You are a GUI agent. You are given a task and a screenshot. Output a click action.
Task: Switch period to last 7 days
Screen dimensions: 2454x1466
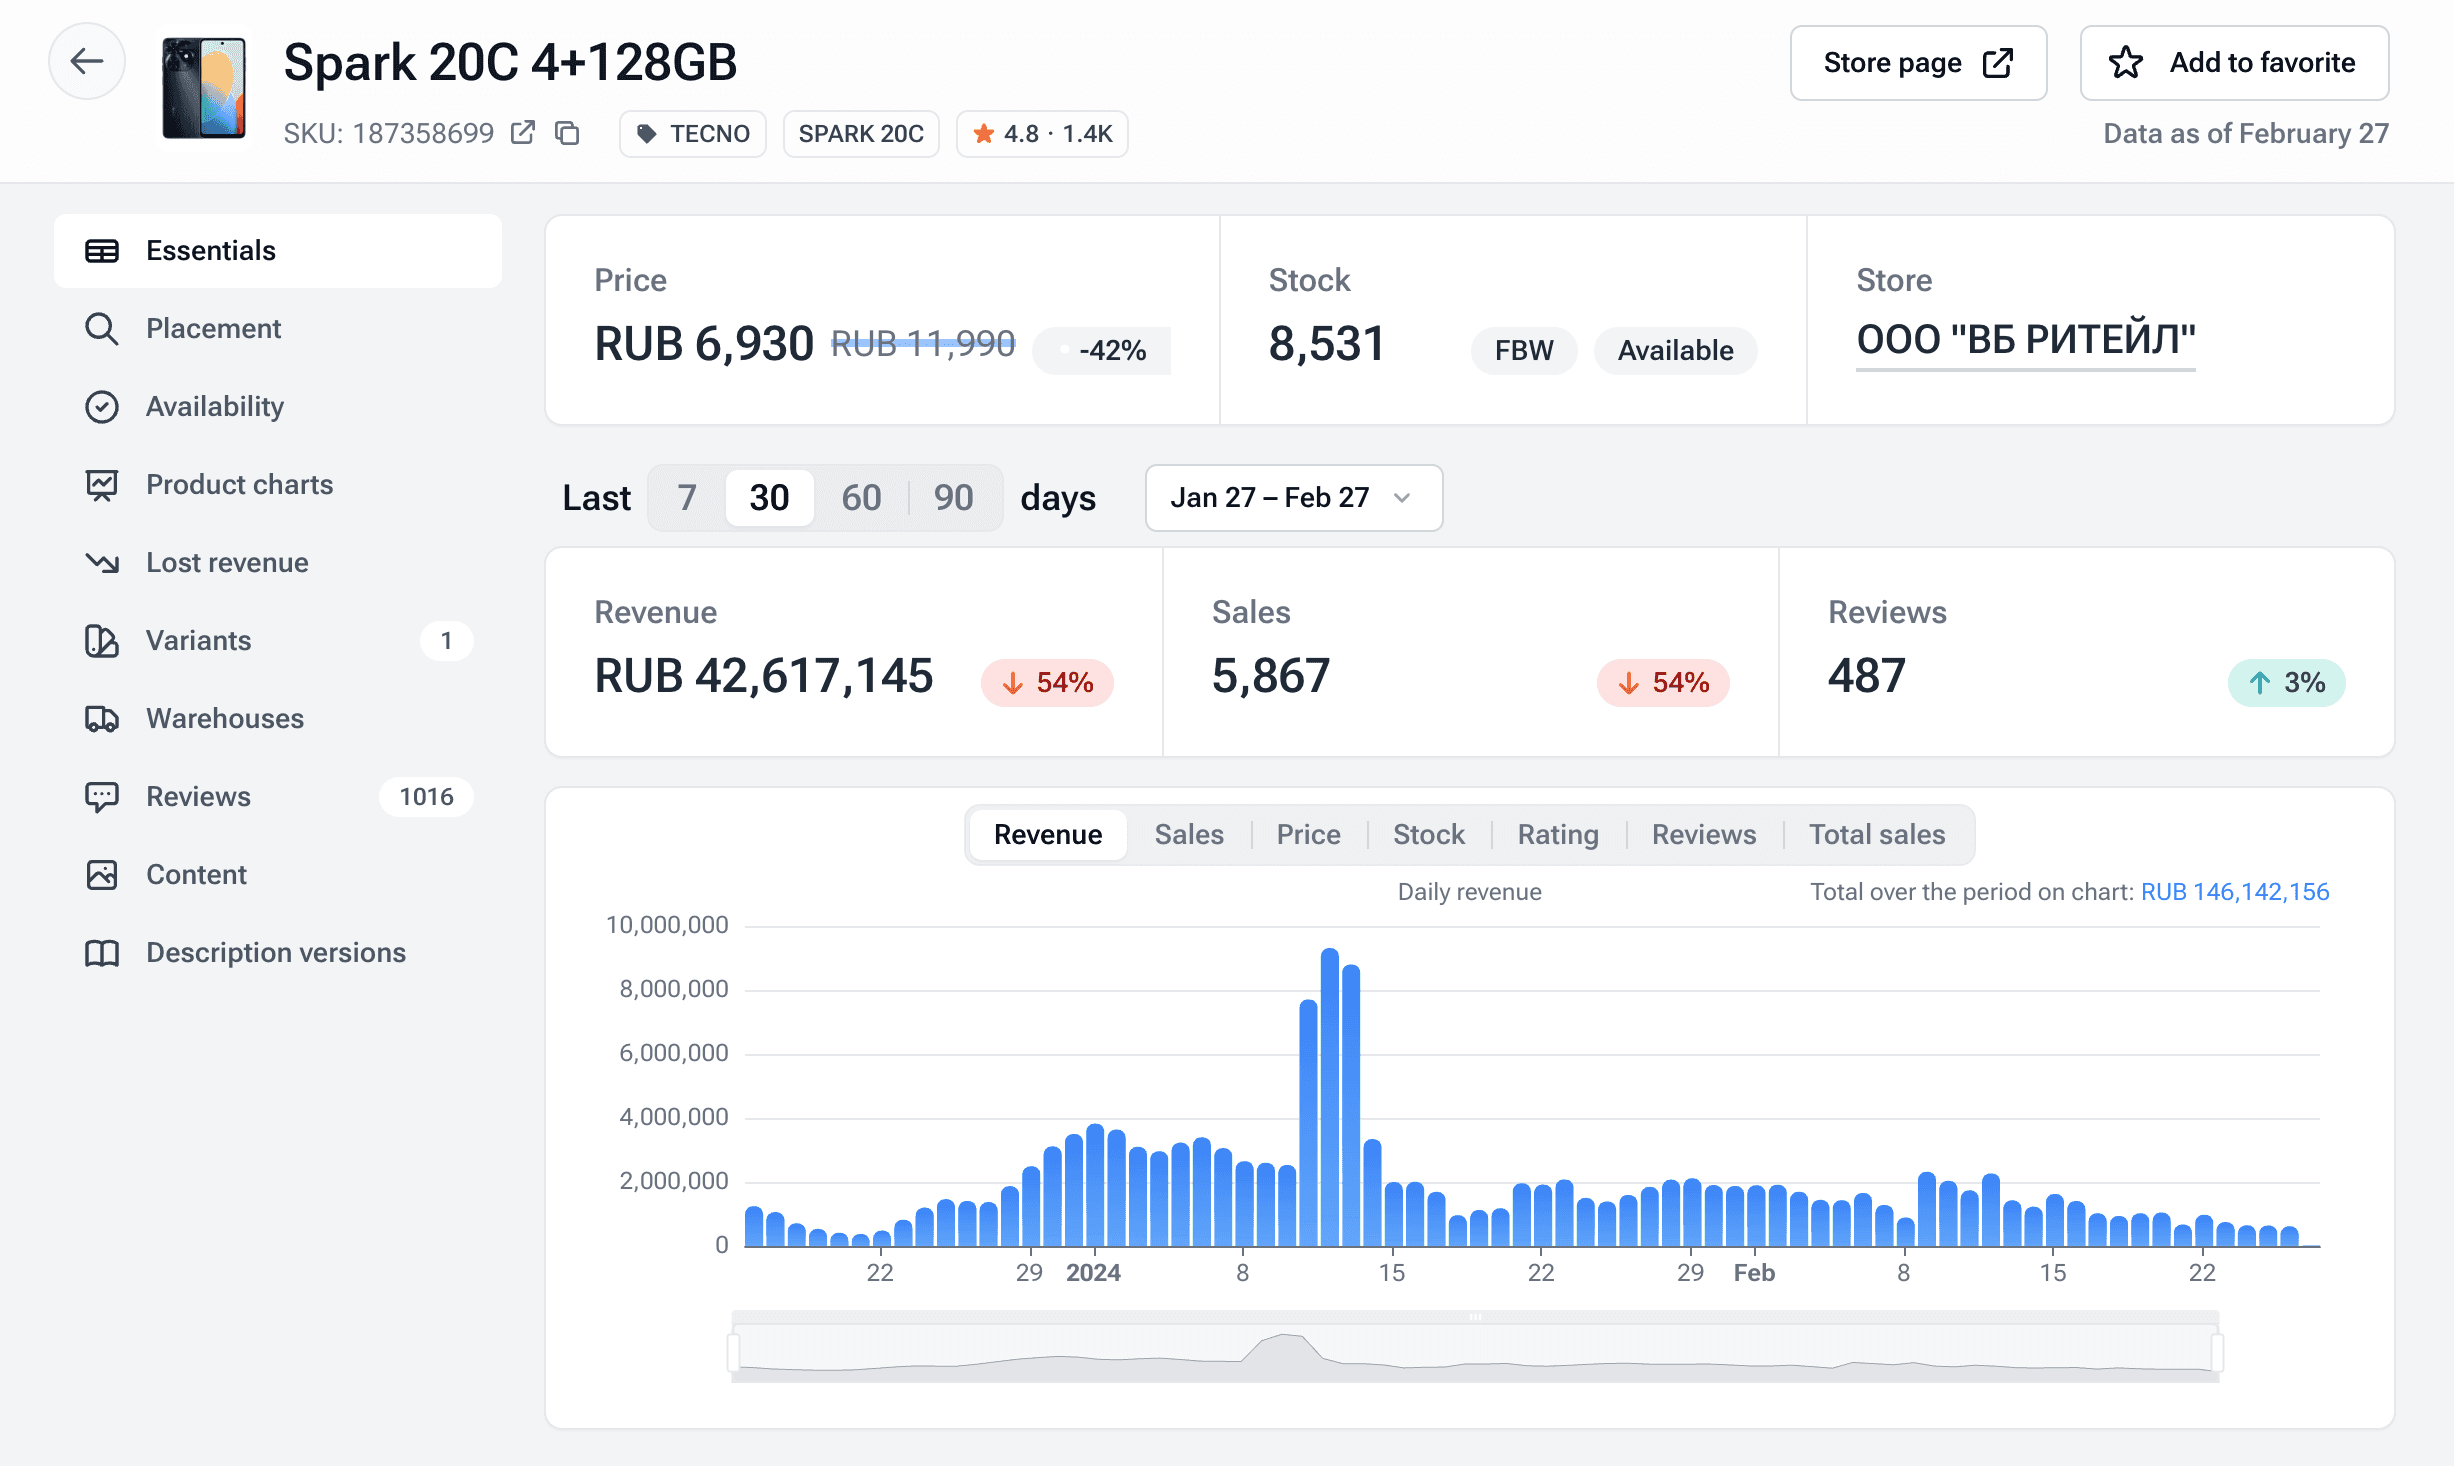coord(686,497)
